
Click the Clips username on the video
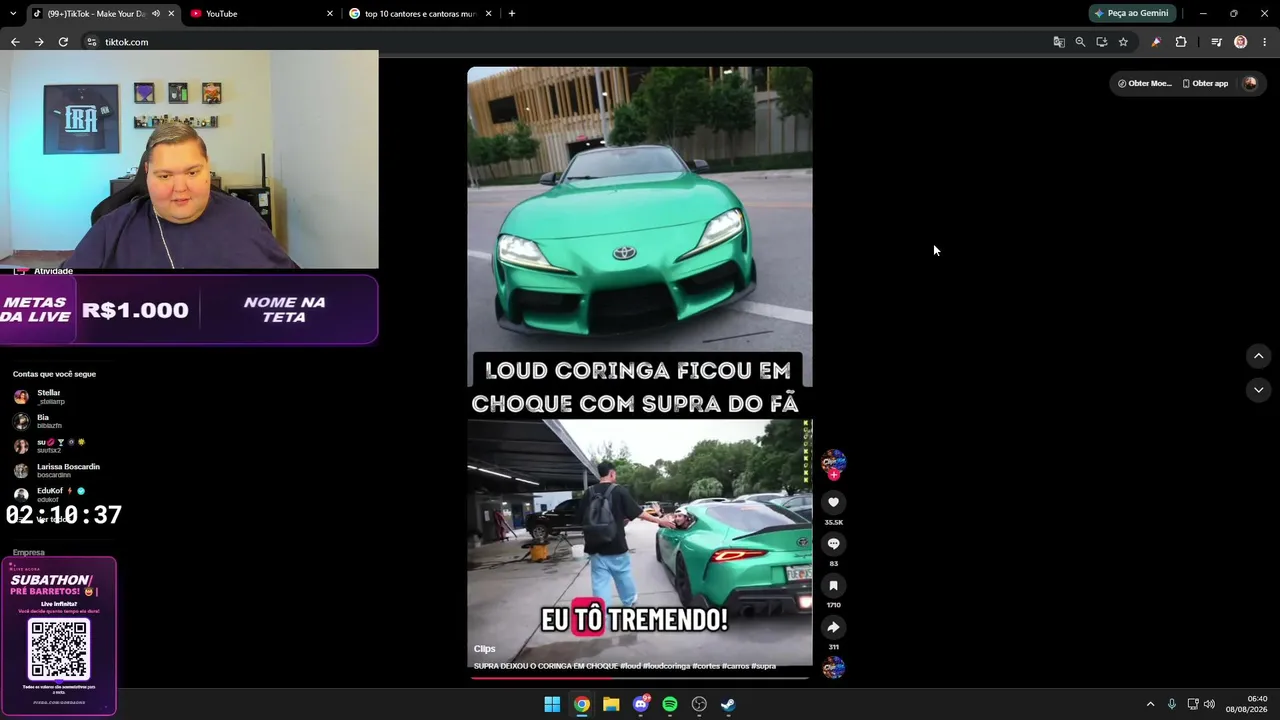[x=484, y=649]
